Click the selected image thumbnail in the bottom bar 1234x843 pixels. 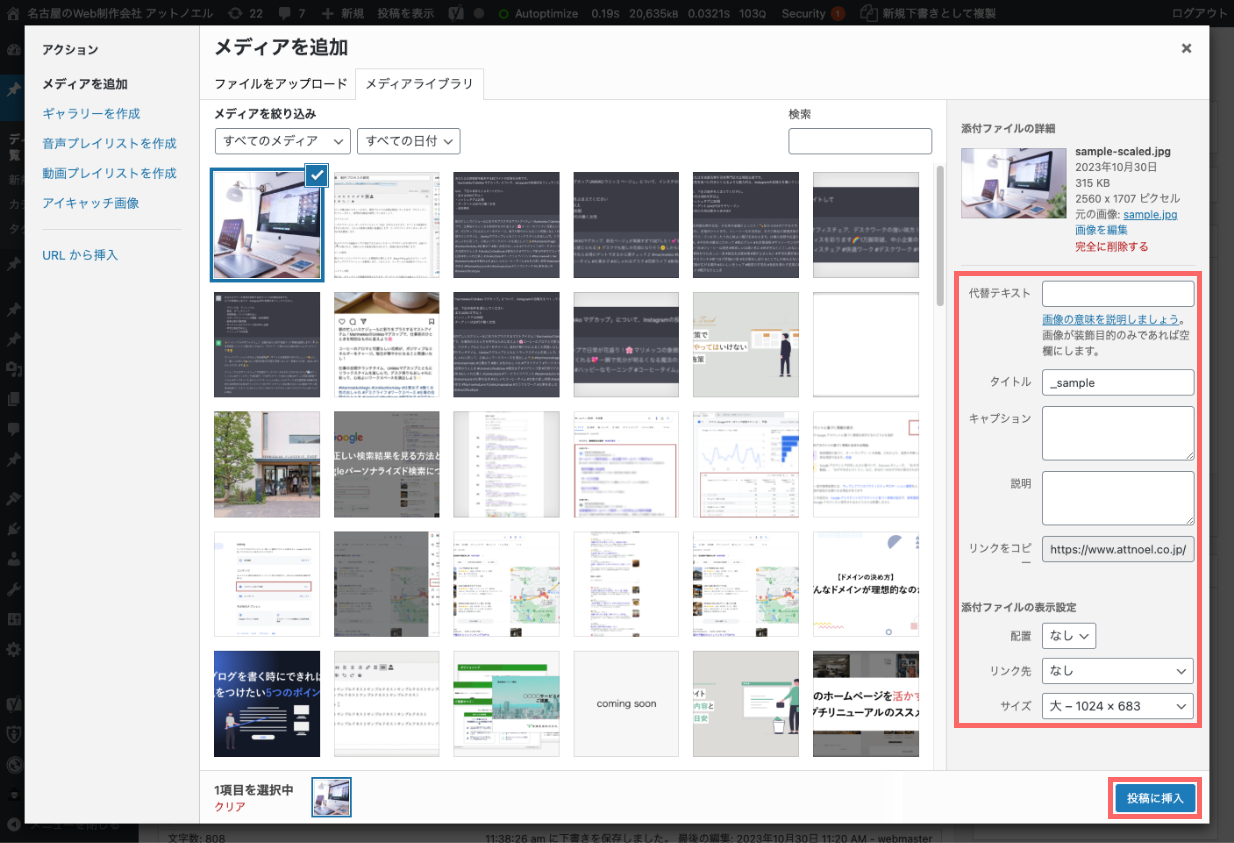(x=332, y=798)
